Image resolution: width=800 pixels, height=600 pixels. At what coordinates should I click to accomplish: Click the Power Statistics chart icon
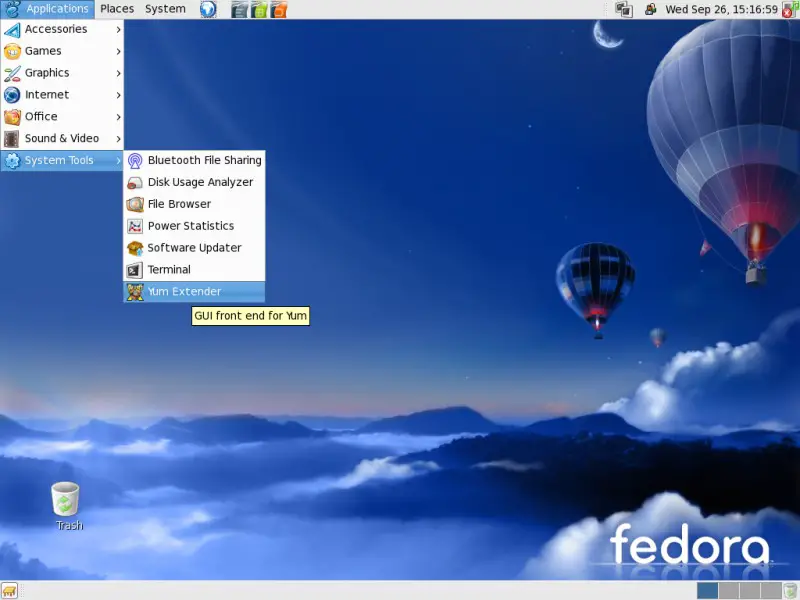(135, 226)
